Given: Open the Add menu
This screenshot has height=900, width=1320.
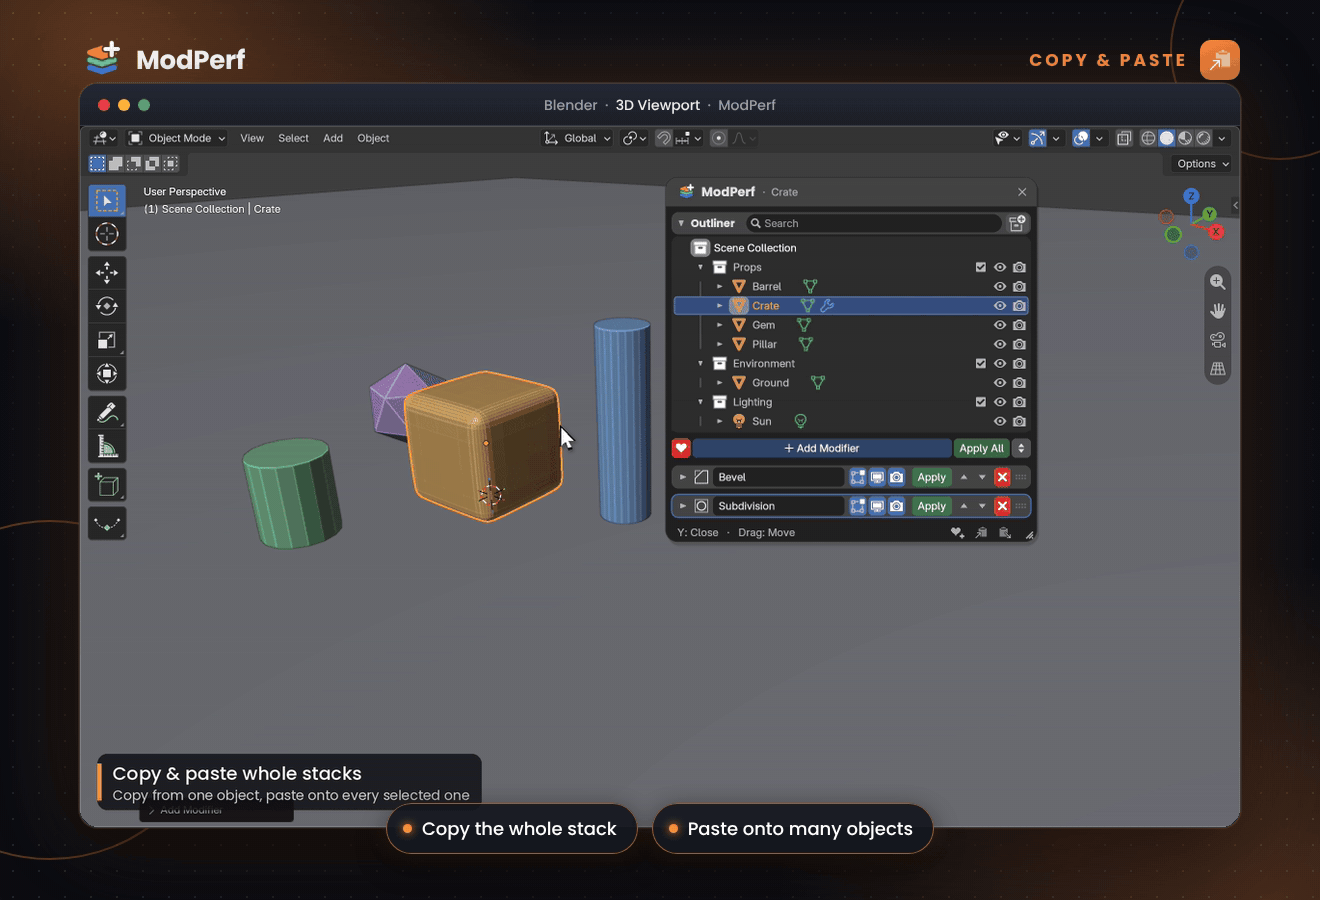Looking at the screenshot, I should [333, 138].
